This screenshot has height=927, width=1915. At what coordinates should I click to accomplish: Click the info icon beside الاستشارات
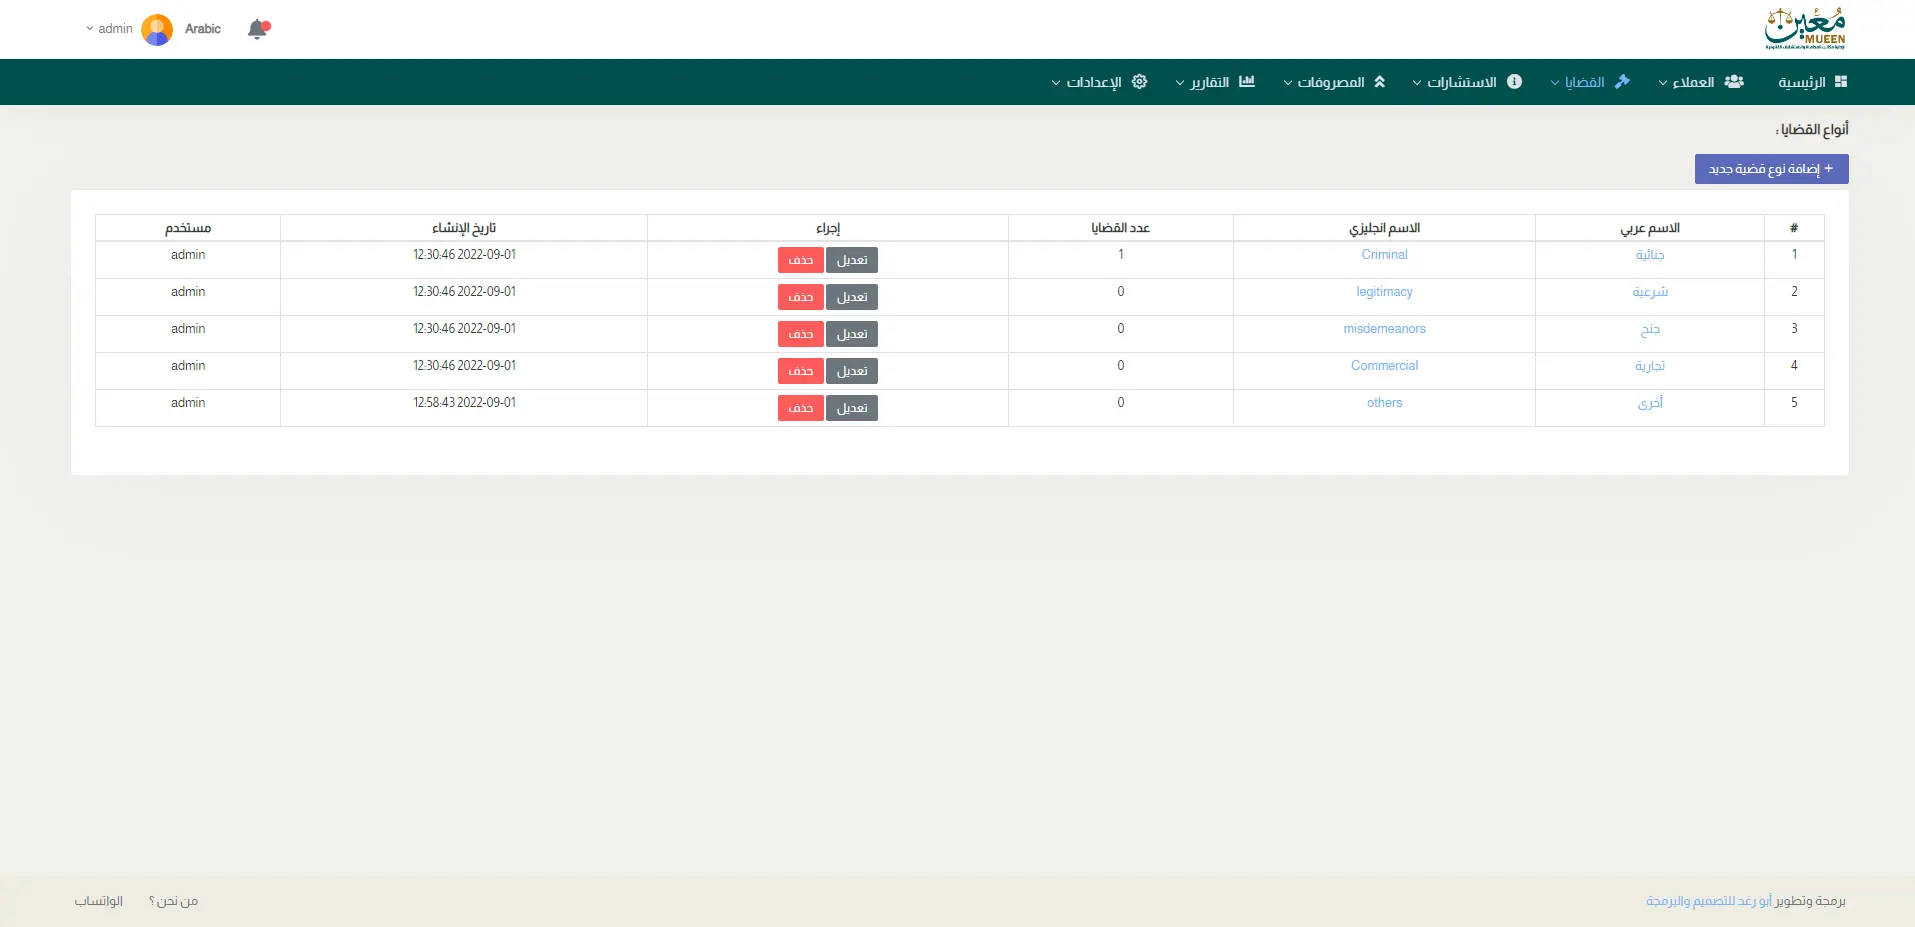(x=1514, y=82)
